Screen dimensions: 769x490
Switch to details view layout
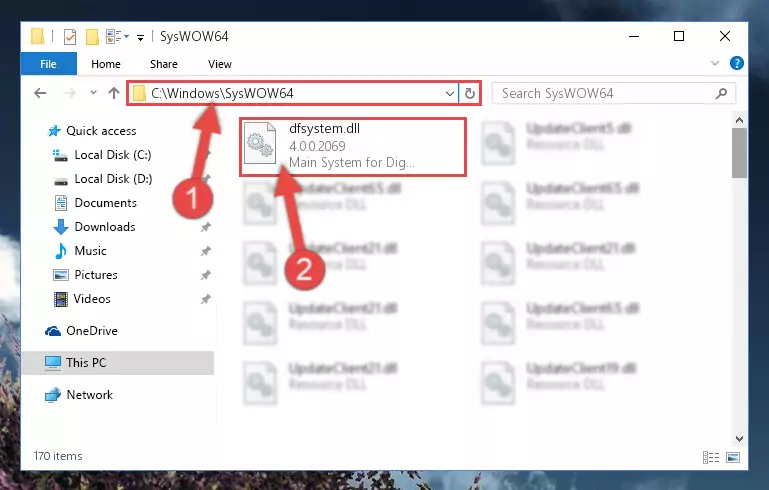click(711, 457)
